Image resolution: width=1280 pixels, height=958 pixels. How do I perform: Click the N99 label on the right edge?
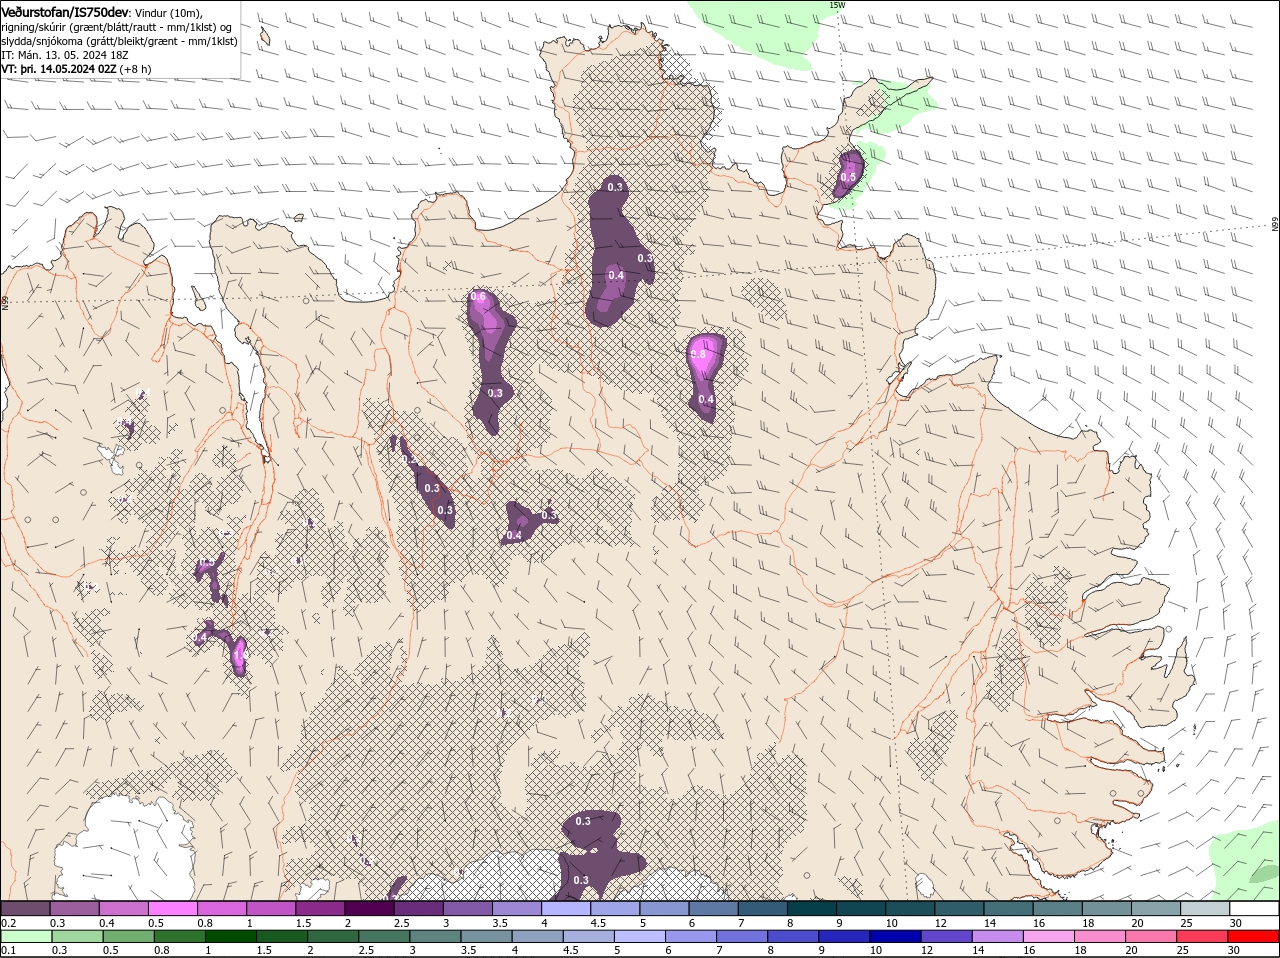pos(1275,225)
